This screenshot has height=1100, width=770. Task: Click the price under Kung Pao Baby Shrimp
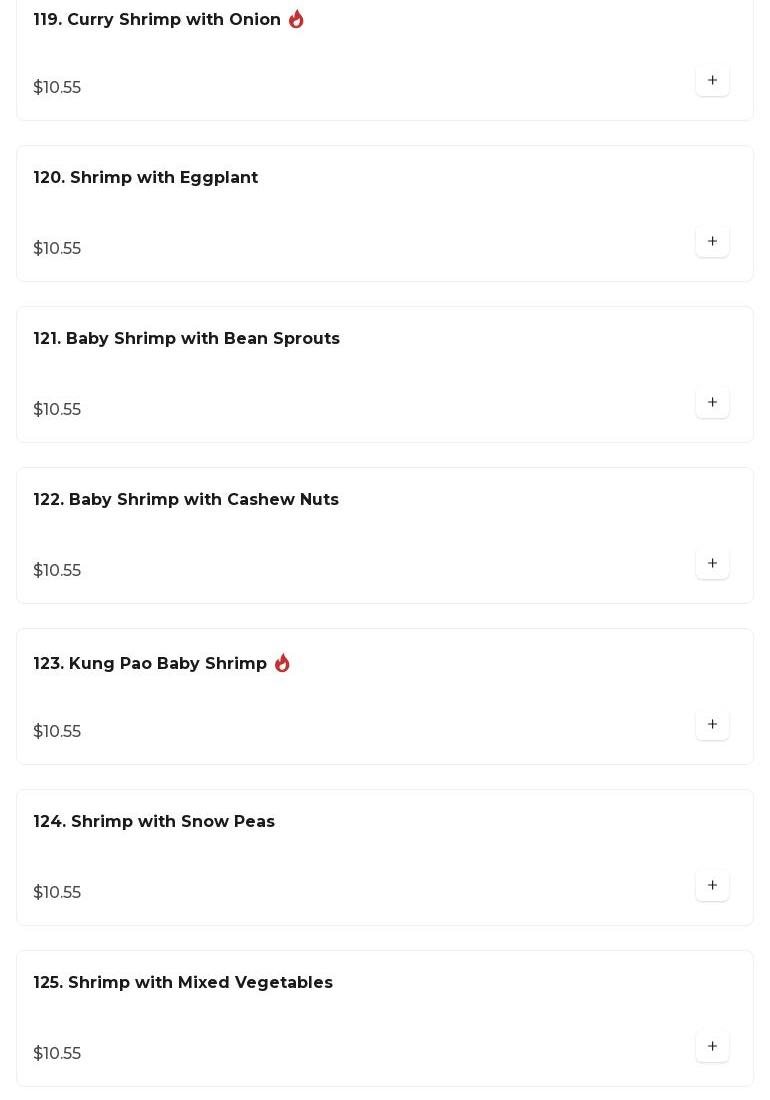[57, 732]
